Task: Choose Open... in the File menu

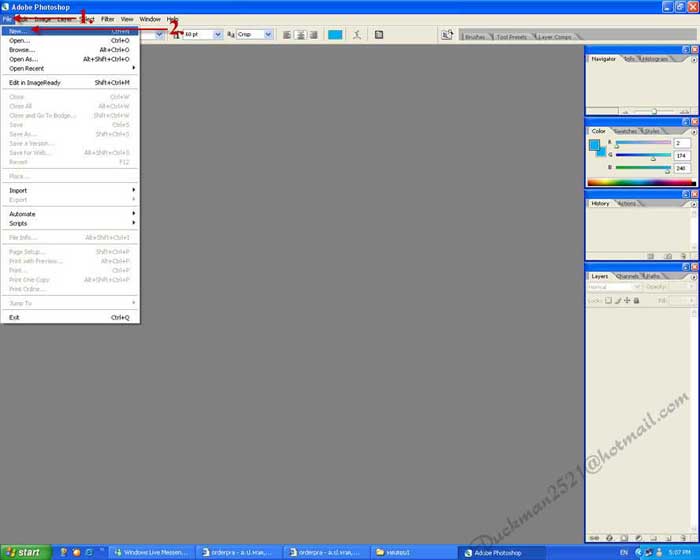Action: 70,41
